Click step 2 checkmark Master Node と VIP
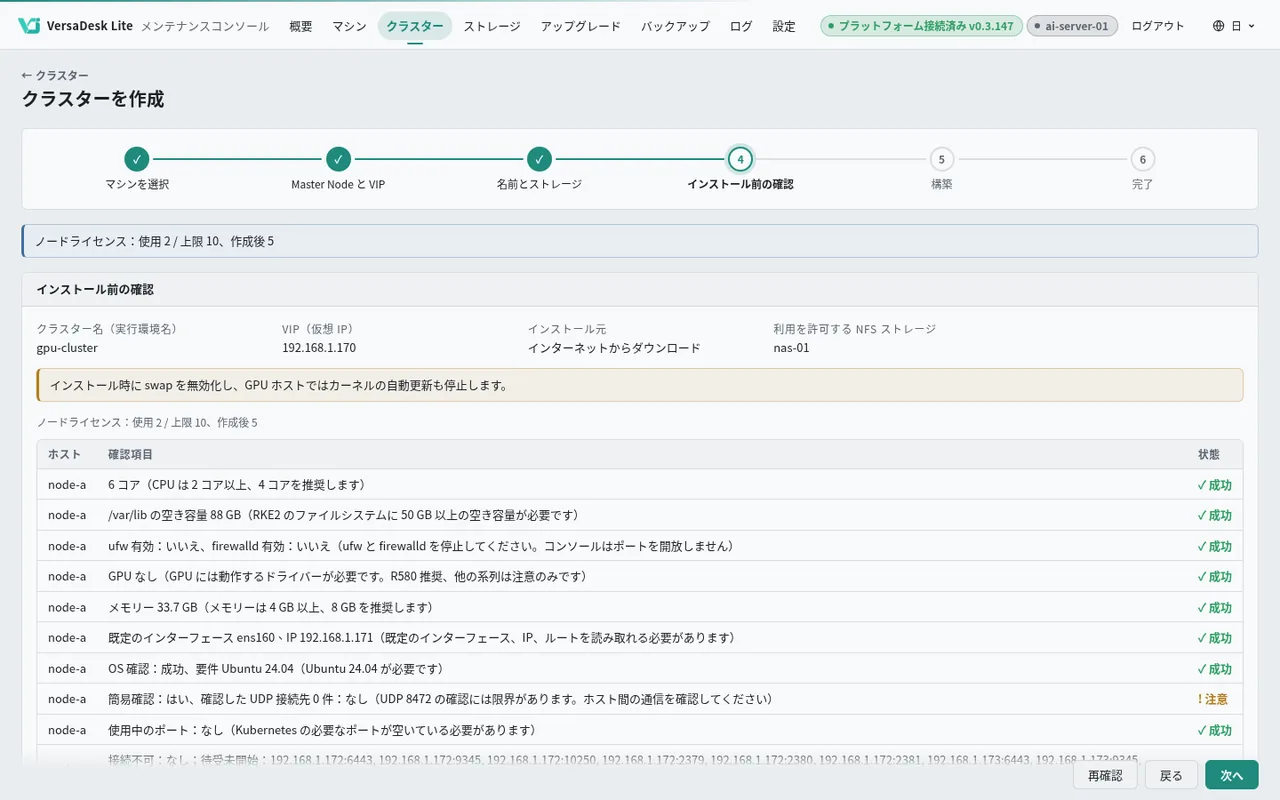 (338, 159)
